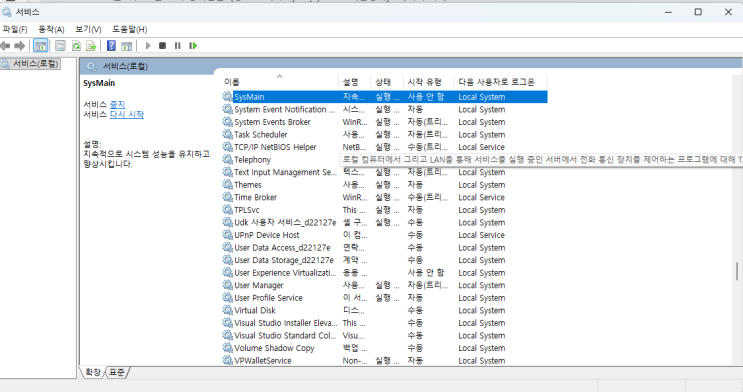Click the SysMain name in the selected row

tap(249, 97)
